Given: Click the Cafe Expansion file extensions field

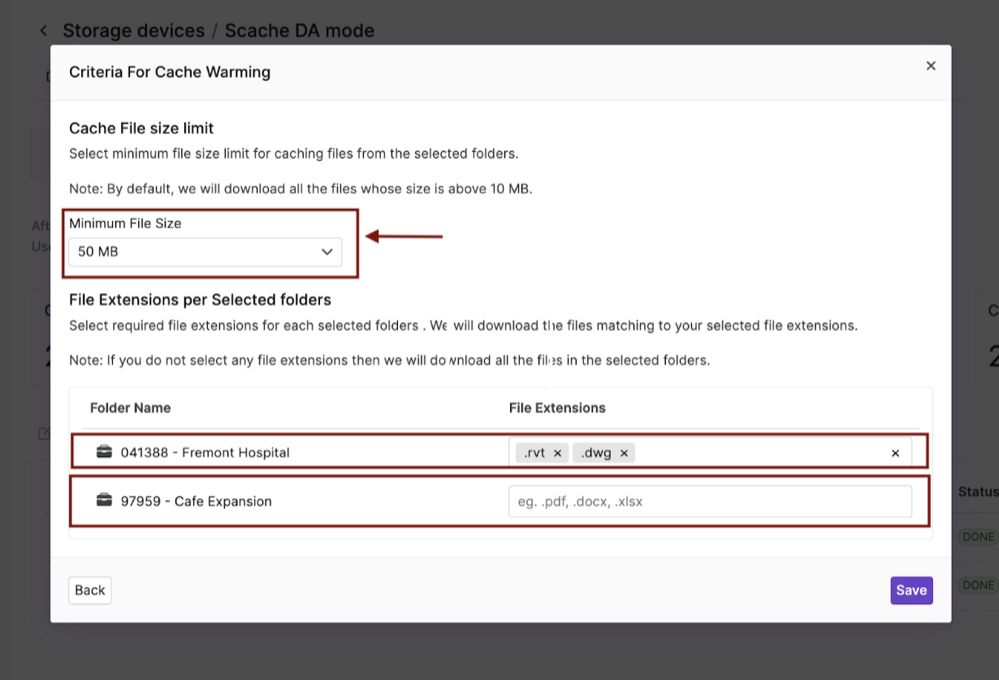Looking at the screenshot, I should (710, 502).
